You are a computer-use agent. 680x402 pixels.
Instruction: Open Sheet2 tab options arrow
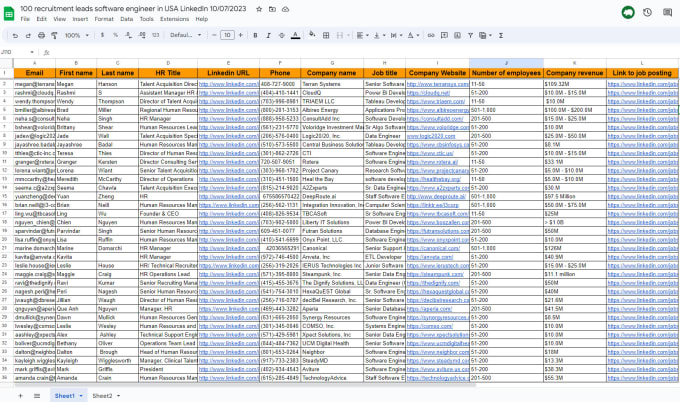[x=118, y=396]
